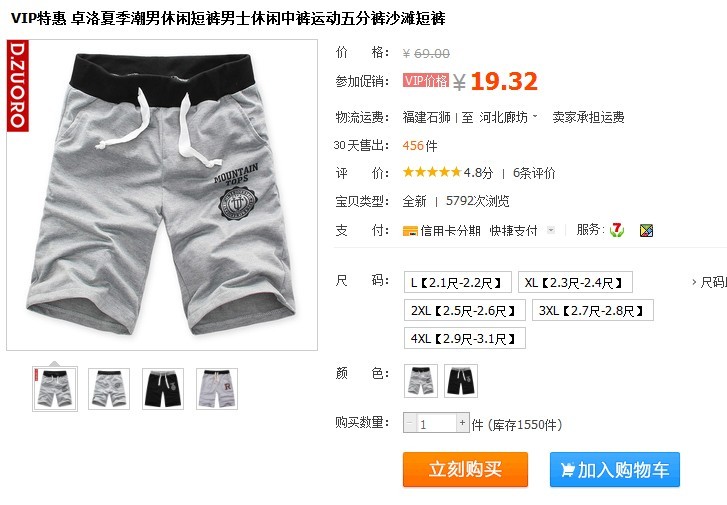This screenshot has width=727, height=505.
Task: Click the colorful service guarantee icon
Action: pos(646,230)
